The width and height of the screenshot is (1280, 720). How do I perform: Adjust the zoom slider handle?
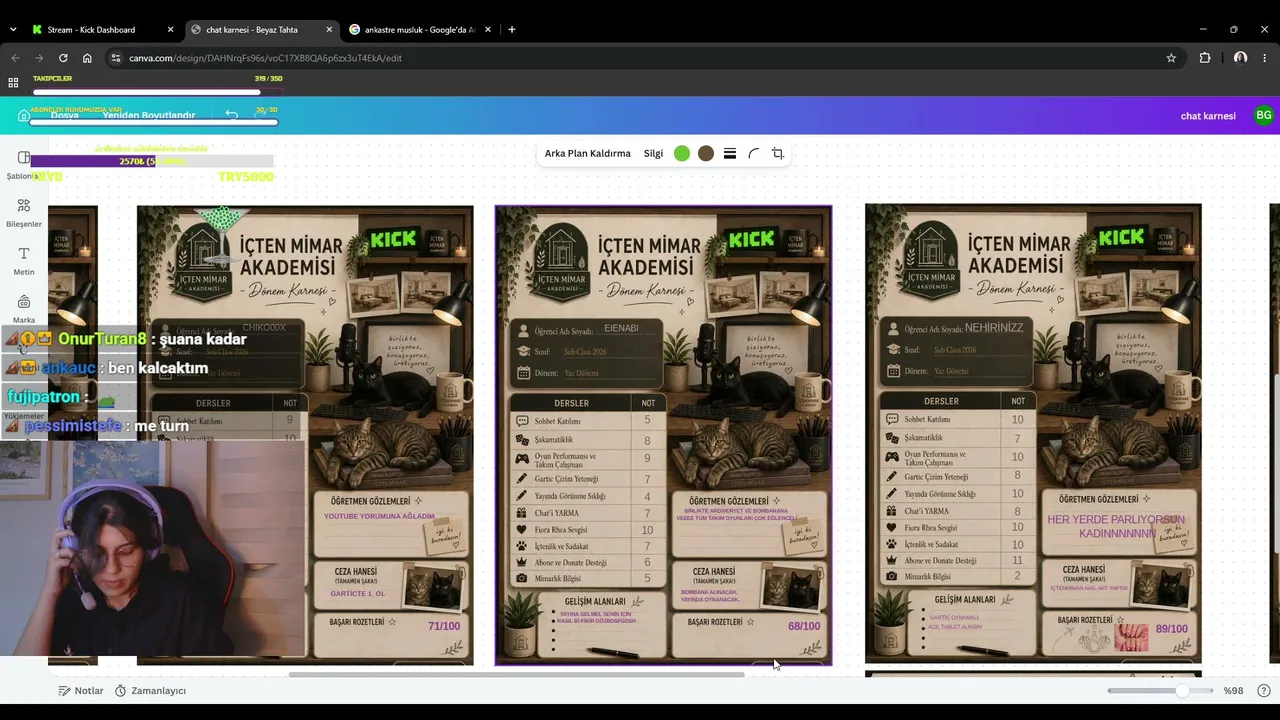tap(1182, 691)
